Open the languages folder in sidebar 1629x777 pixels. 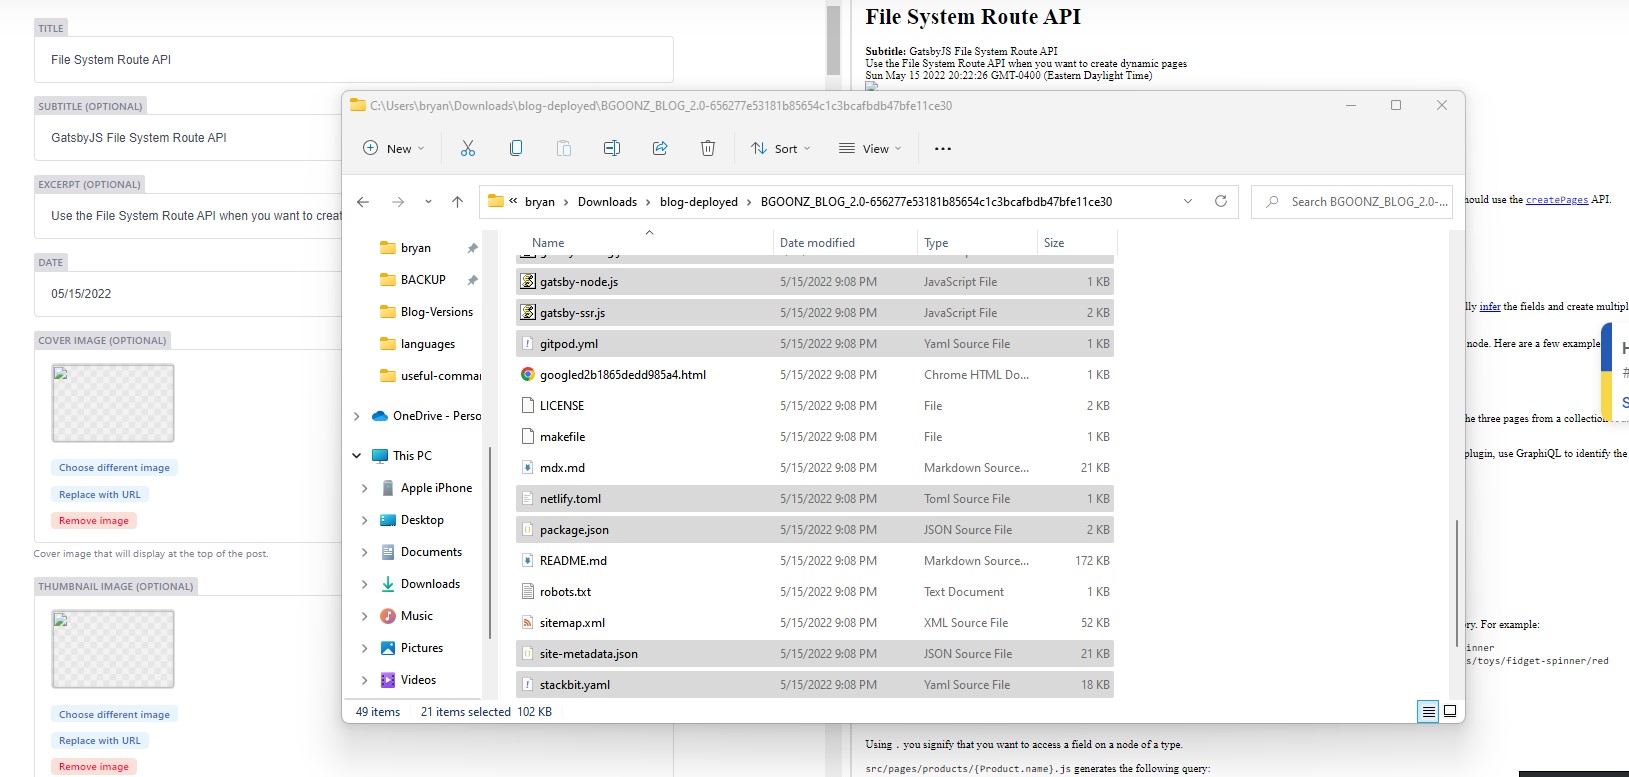tap(417, 344)
